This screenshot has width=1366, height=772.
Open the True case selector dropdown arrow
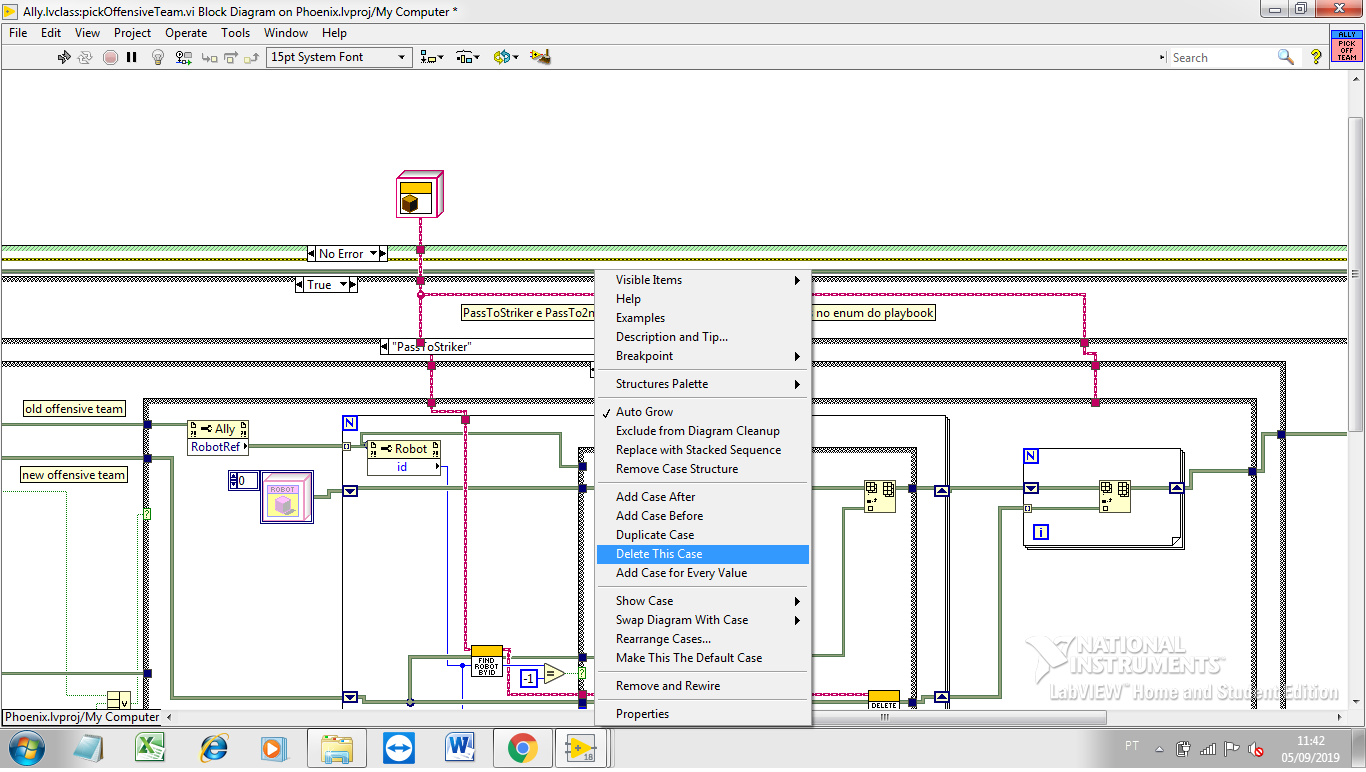(x=344, y=285)
